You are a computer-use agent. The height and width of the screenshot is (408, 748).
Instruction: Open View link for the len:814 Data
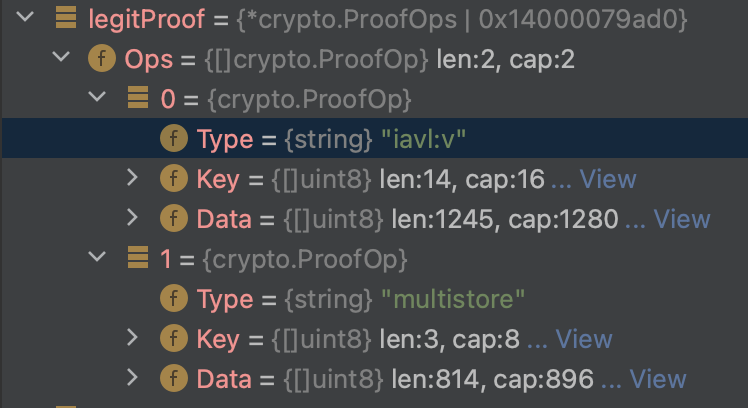657,379
